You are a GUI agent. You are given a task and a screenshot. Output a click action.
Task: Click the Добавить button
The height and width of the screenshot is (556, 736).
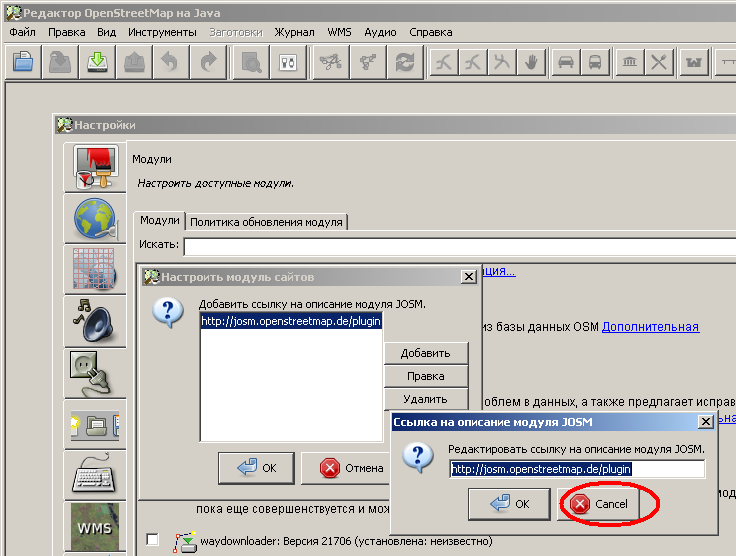pos(426,353)
